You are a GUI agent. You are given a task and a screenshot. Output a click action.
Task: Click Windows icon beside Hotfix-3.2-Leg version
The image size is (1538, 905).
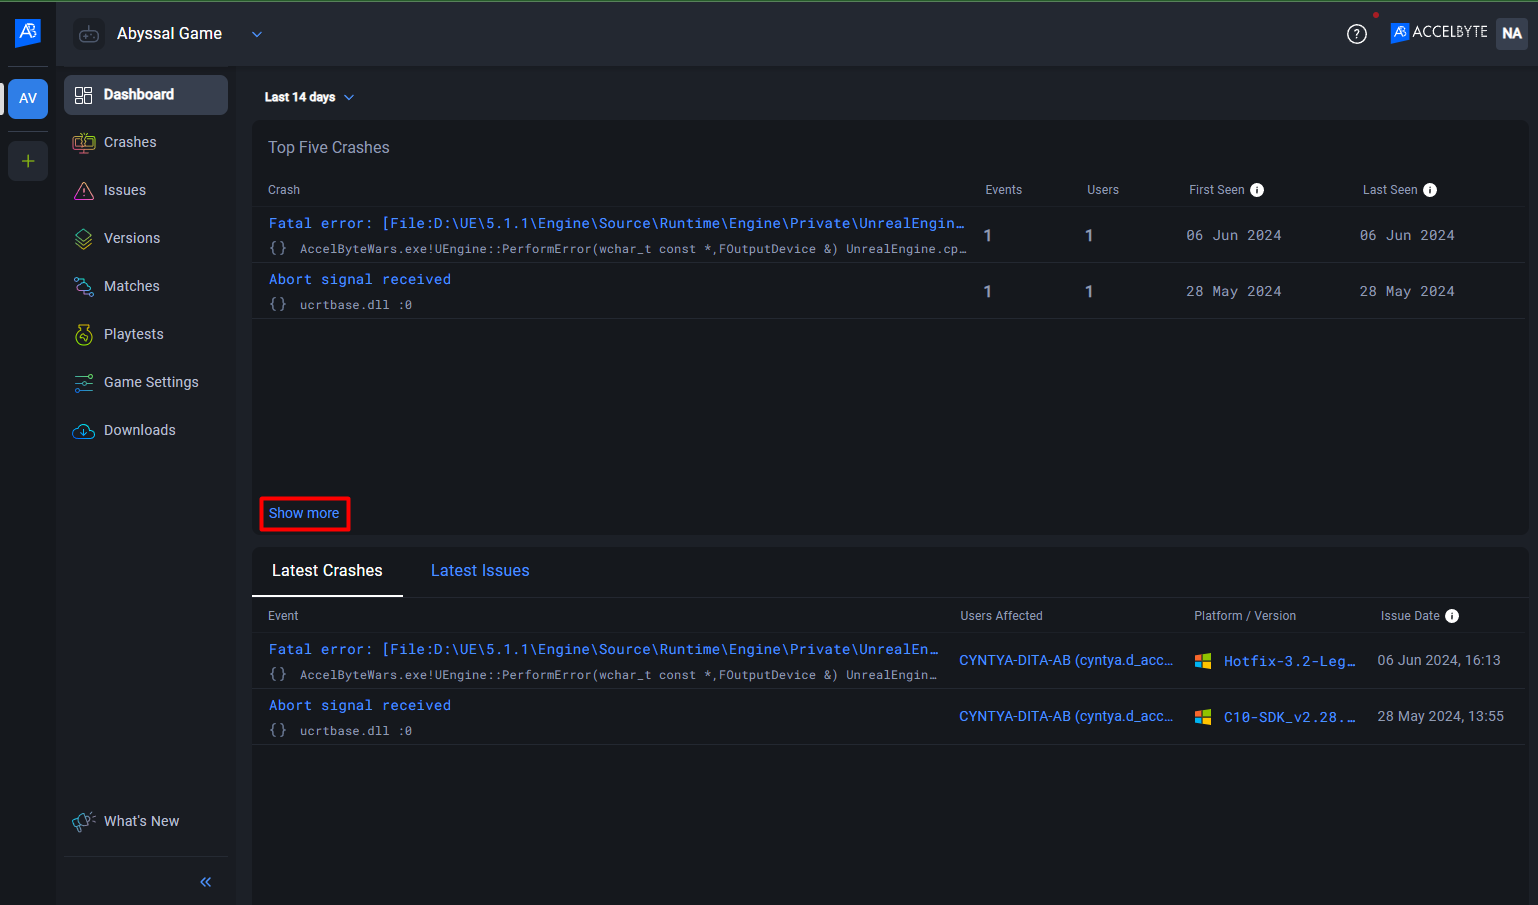[x=1203, y=661]
